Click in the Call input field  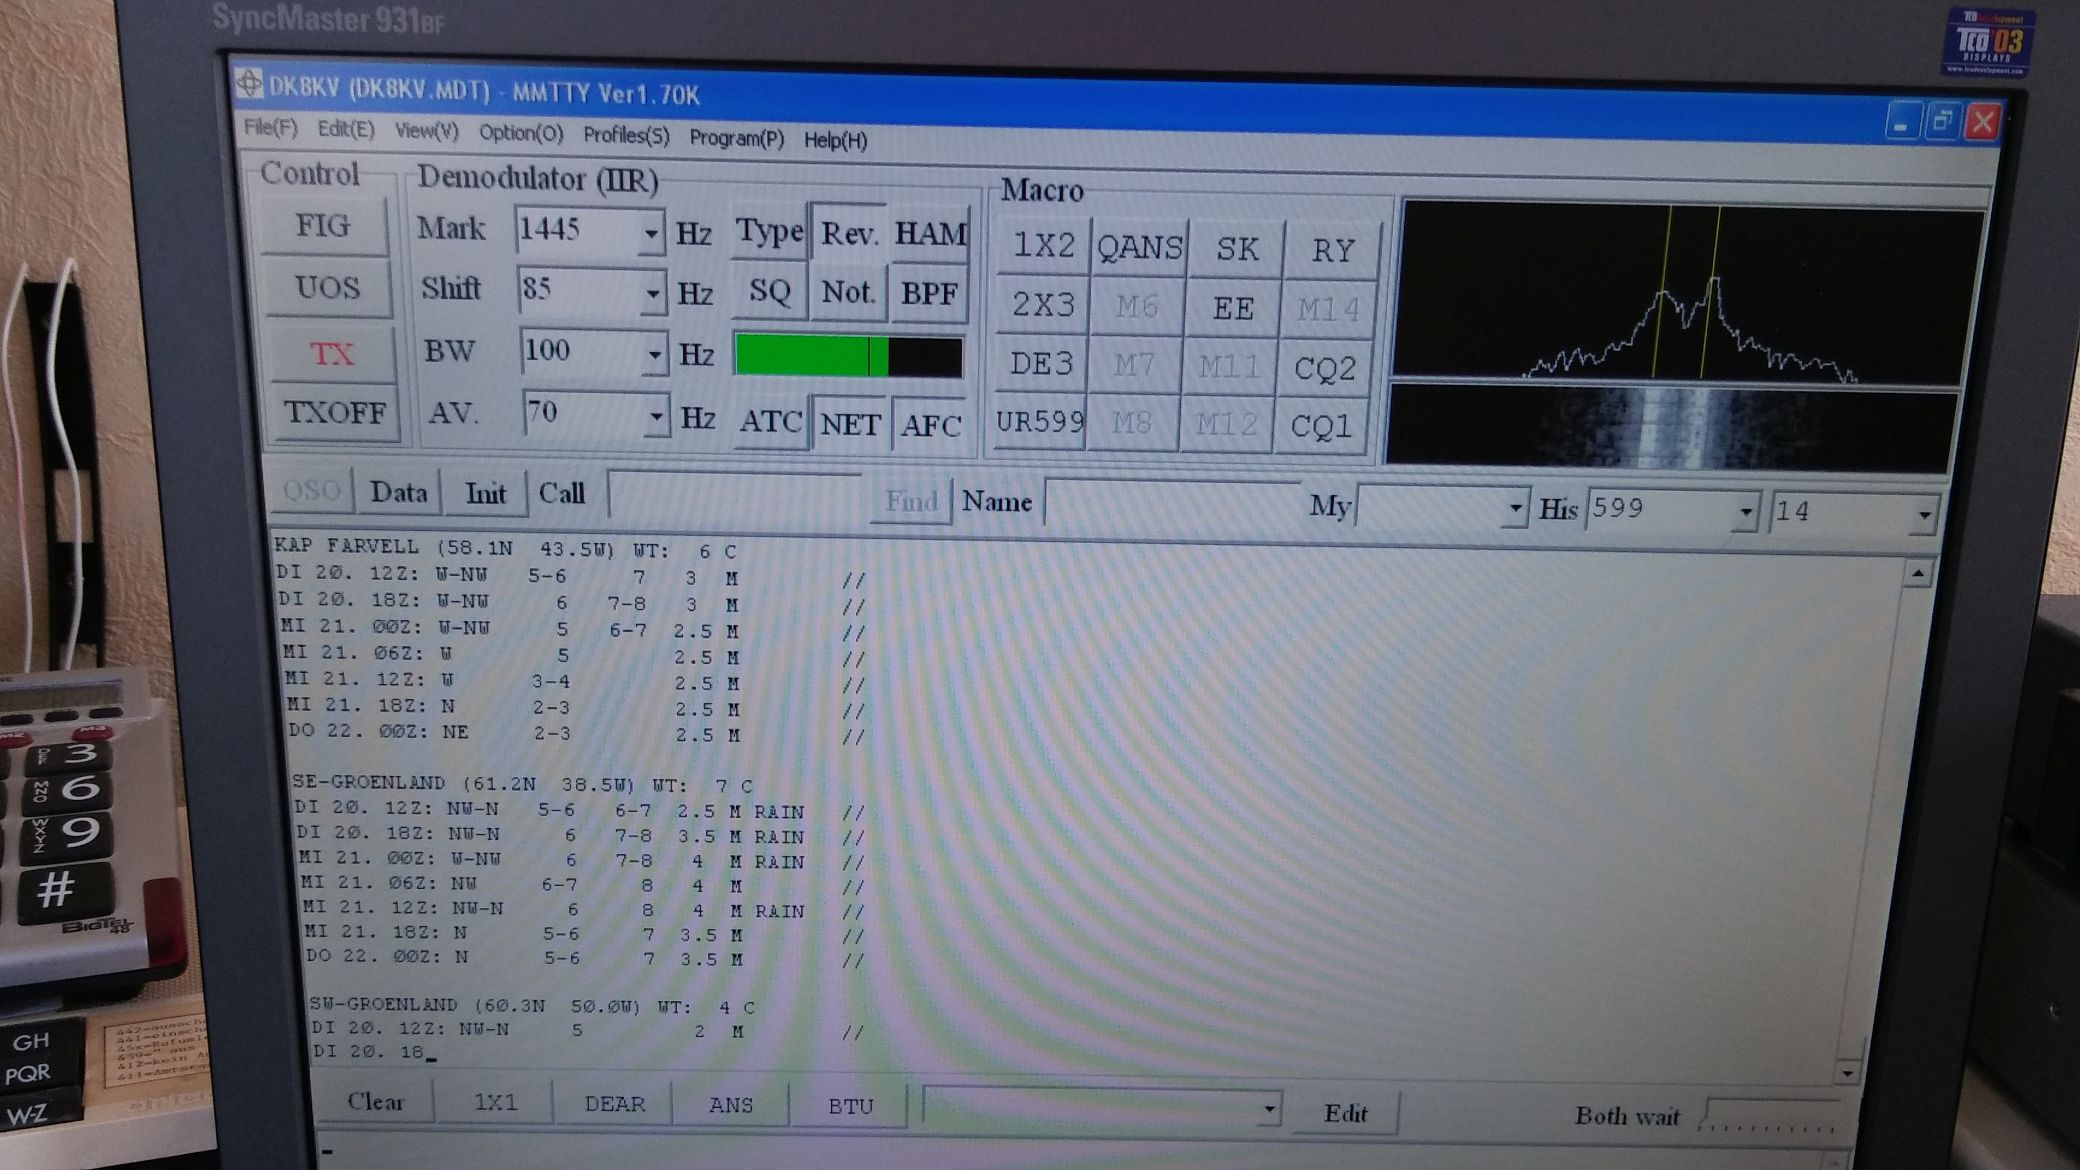click(x=735, y=496)
